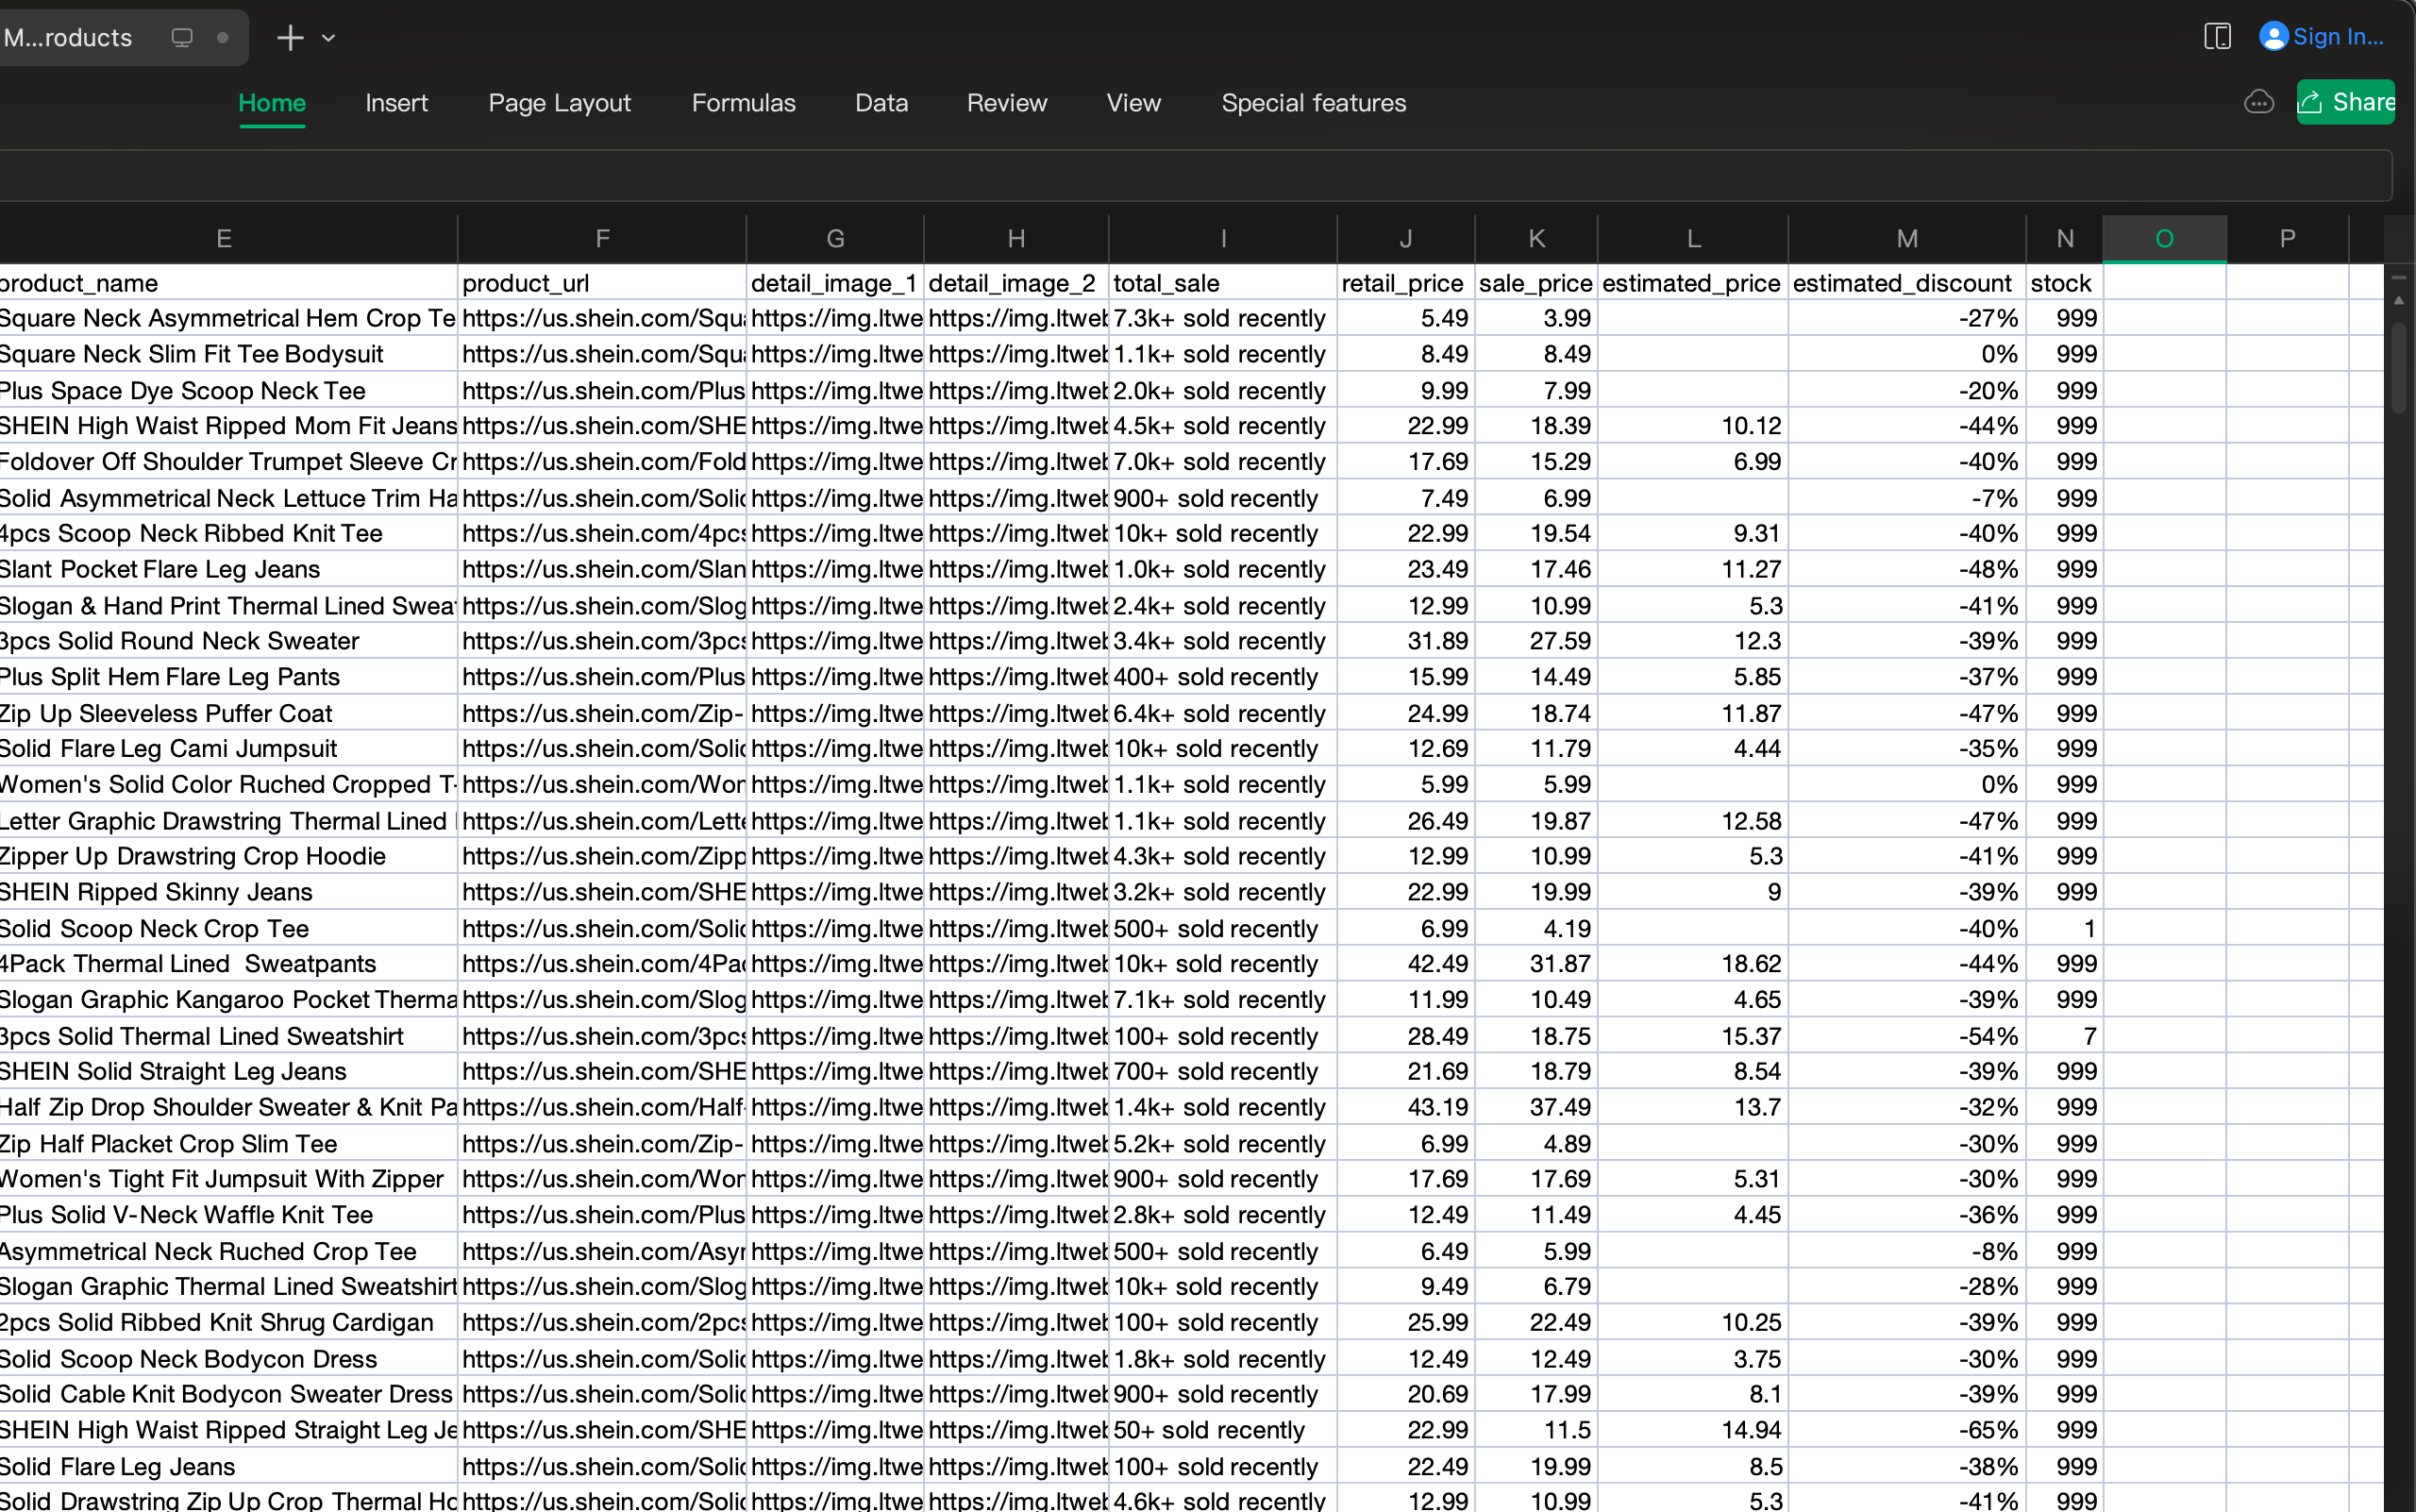Select column N header

click(x=2064, y=237)
